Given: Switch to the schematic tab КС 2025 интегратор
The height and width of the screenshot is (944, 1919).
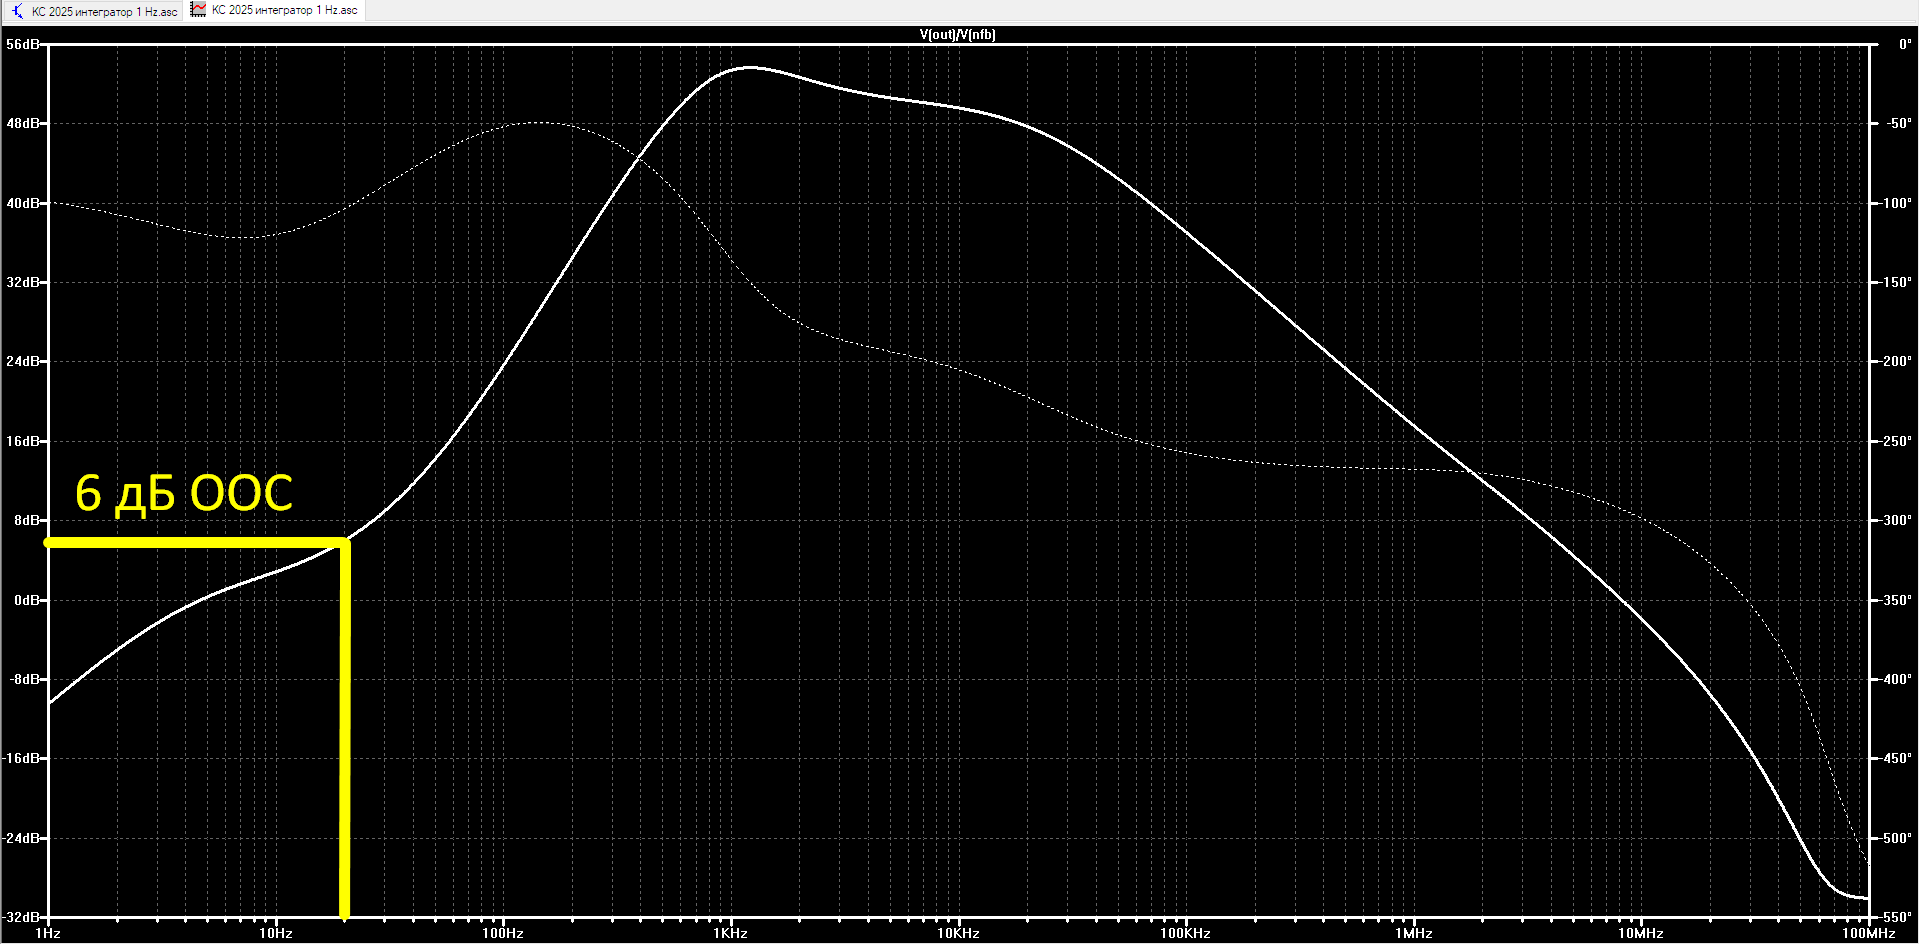Looking at the screenshot, I should tap(93, 11).
